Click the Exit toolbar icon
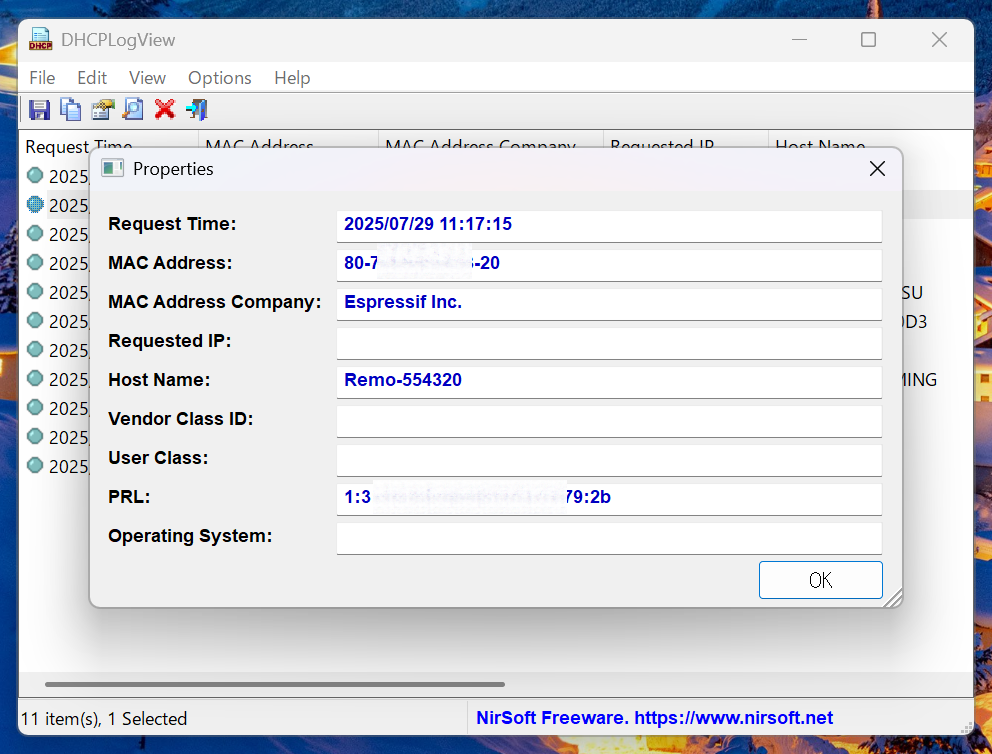This screenshot has width=992, height=754. [197, 110]
